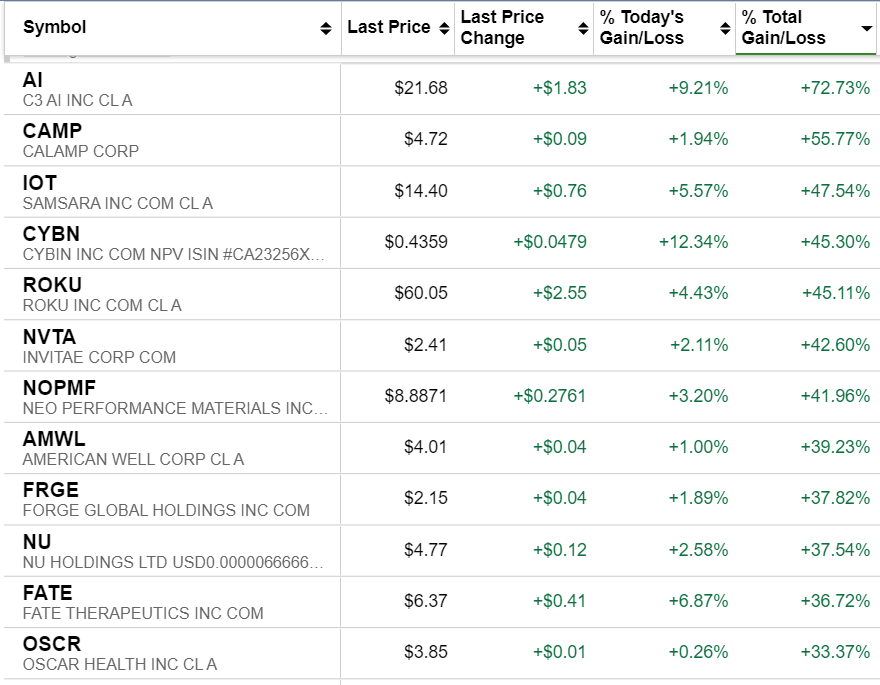Click sort arrows beside % Today's Gain/Loss header
Image resolution: width=880 pixels, height=685 pixels.
point(726,29)
